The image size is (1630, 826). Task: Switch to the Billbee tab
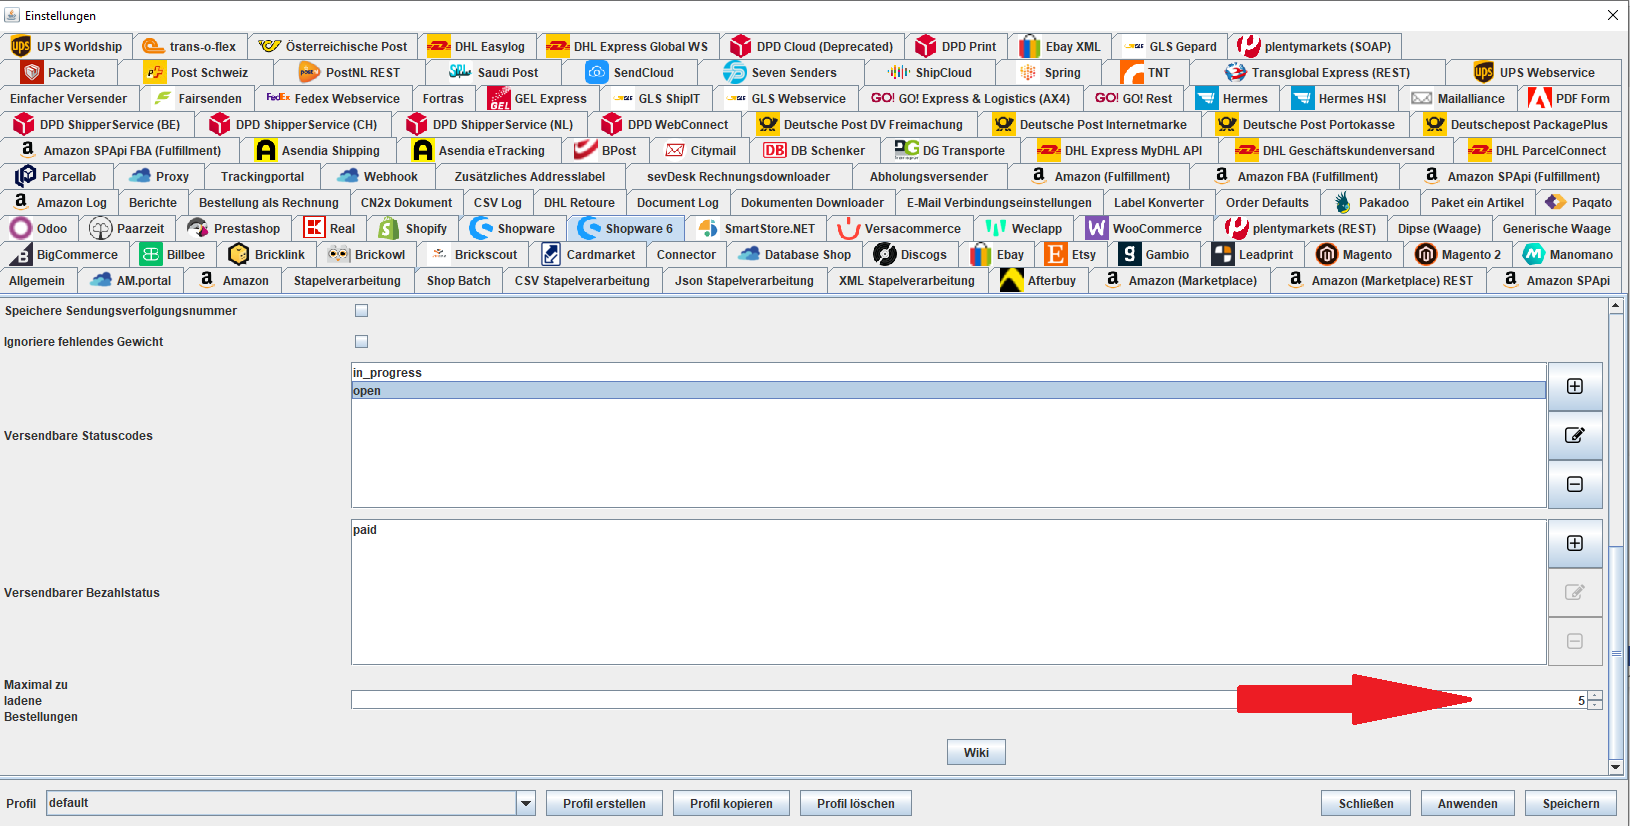173,254
